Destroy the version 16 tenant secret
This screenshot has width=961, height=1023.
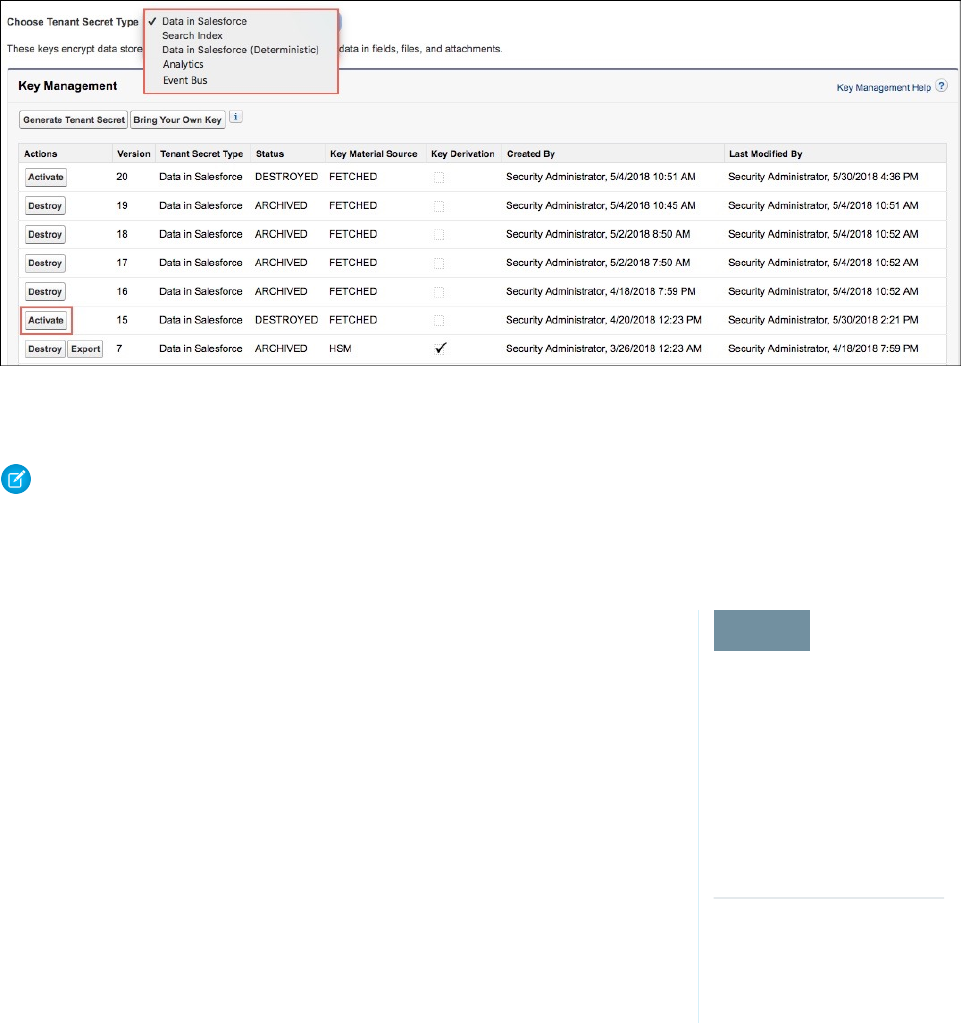[x=45, y=292]
